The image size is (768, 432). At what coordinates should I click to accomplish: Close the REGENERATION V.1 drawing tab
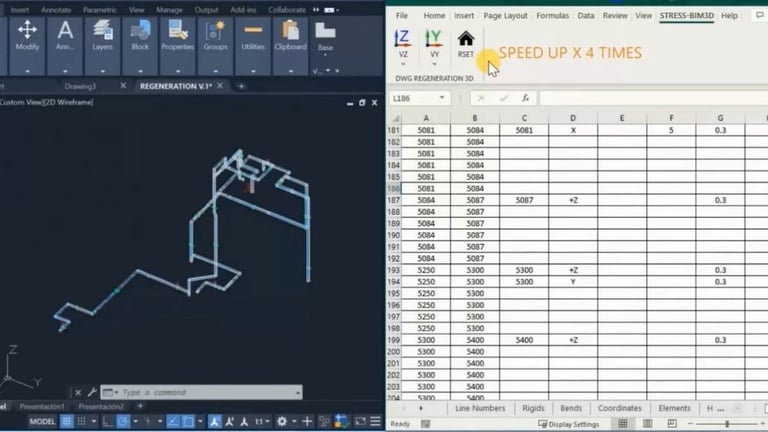220,86
